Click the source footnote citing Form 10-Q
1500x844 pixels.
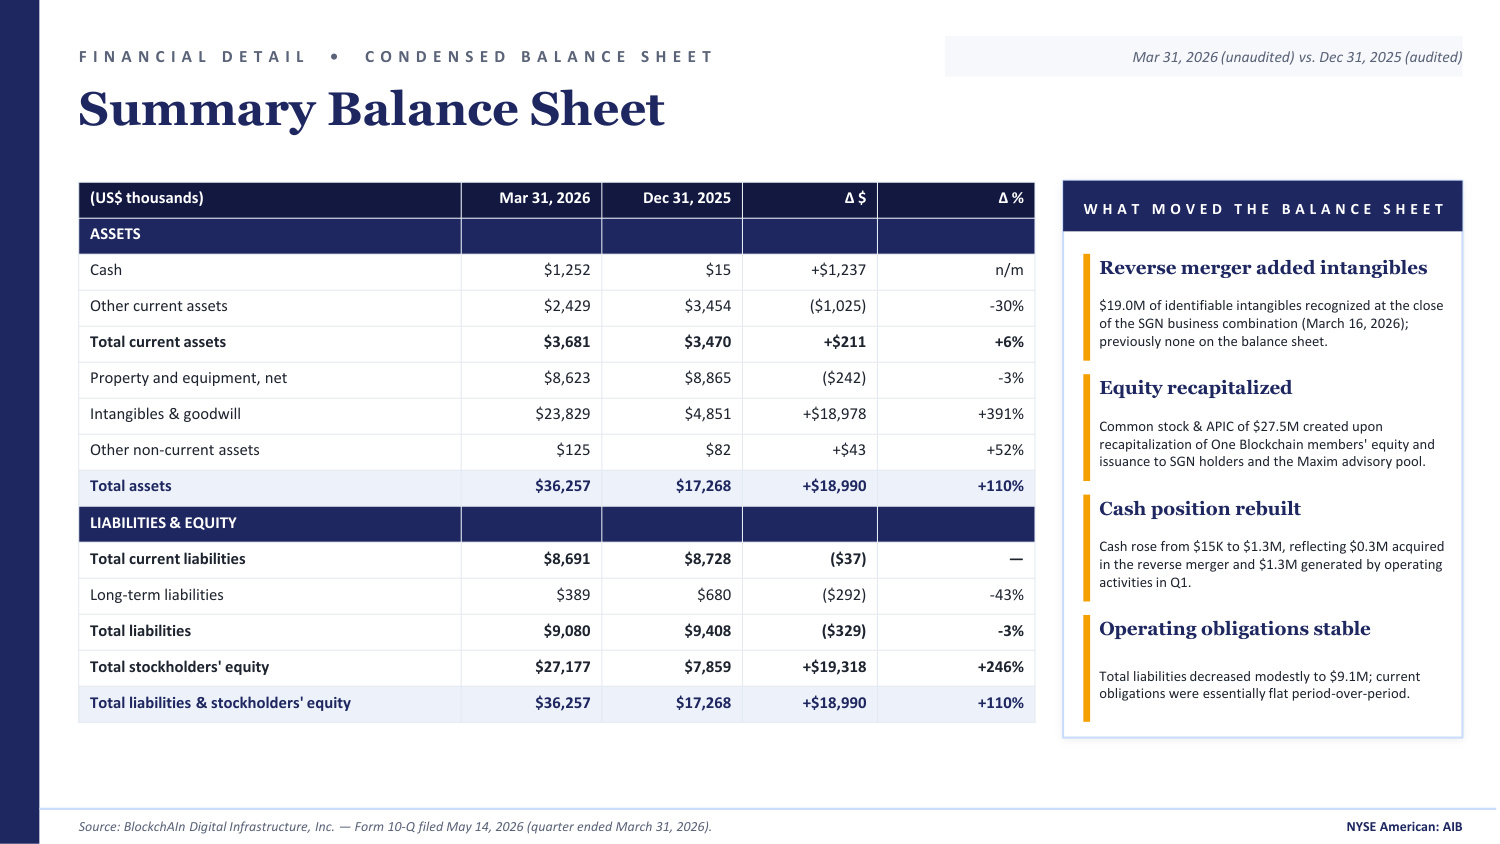pos(395,827)
